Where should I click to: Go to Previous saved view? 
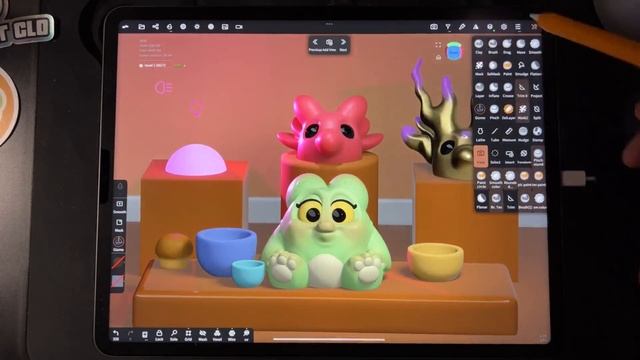315,44
